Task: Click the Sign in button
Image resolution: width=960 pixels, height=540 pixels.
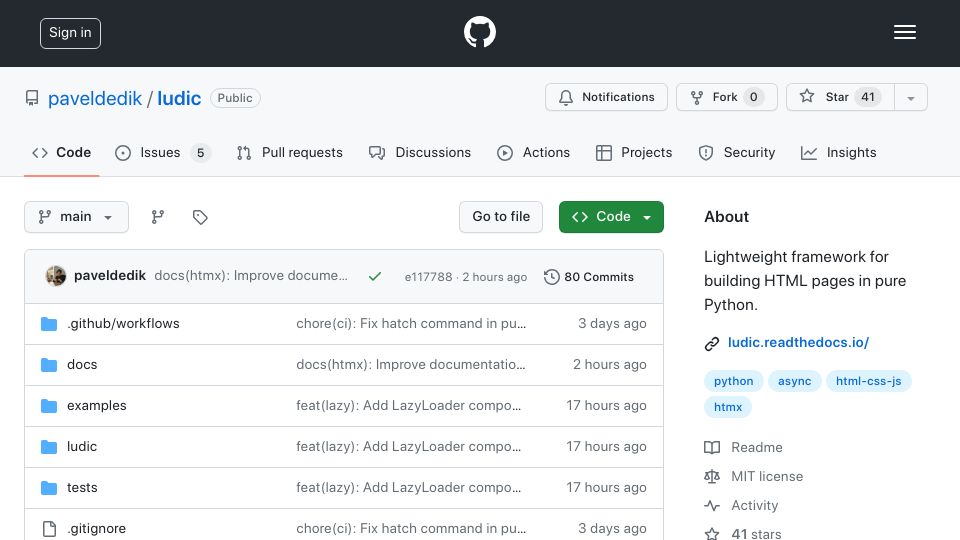Action: pos(70,33)
